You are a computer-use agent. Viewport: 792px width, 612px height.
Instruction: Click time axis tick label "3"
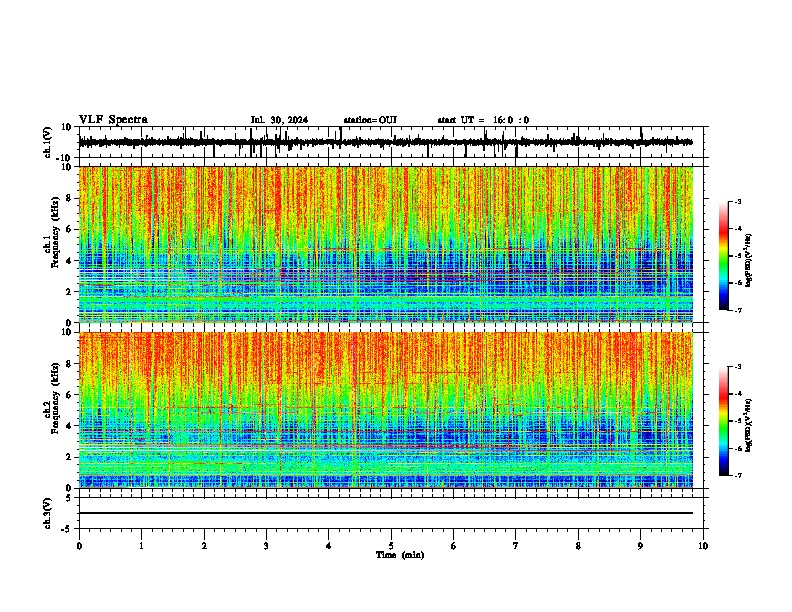[x=266, y=546]
